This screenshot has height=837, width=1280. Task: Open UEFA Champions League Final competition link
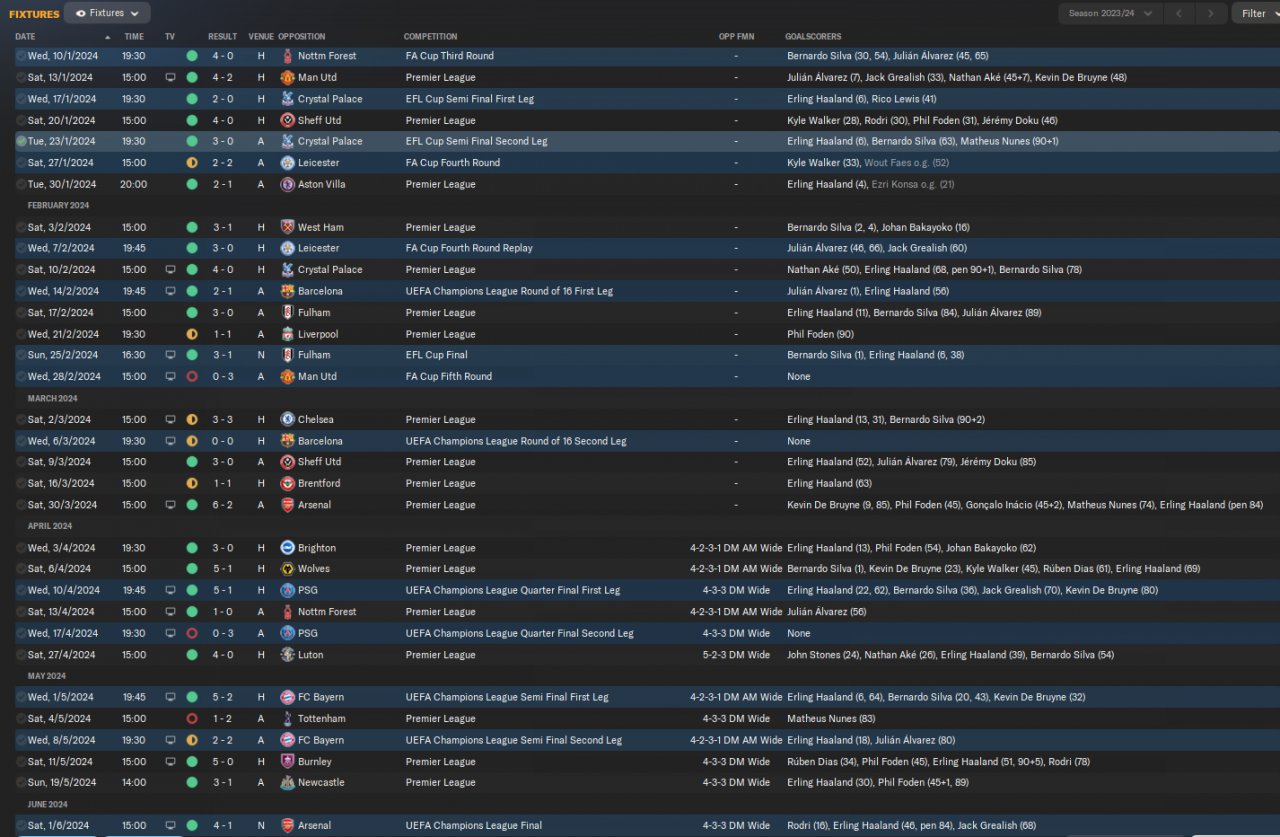[x=474, y=826]
